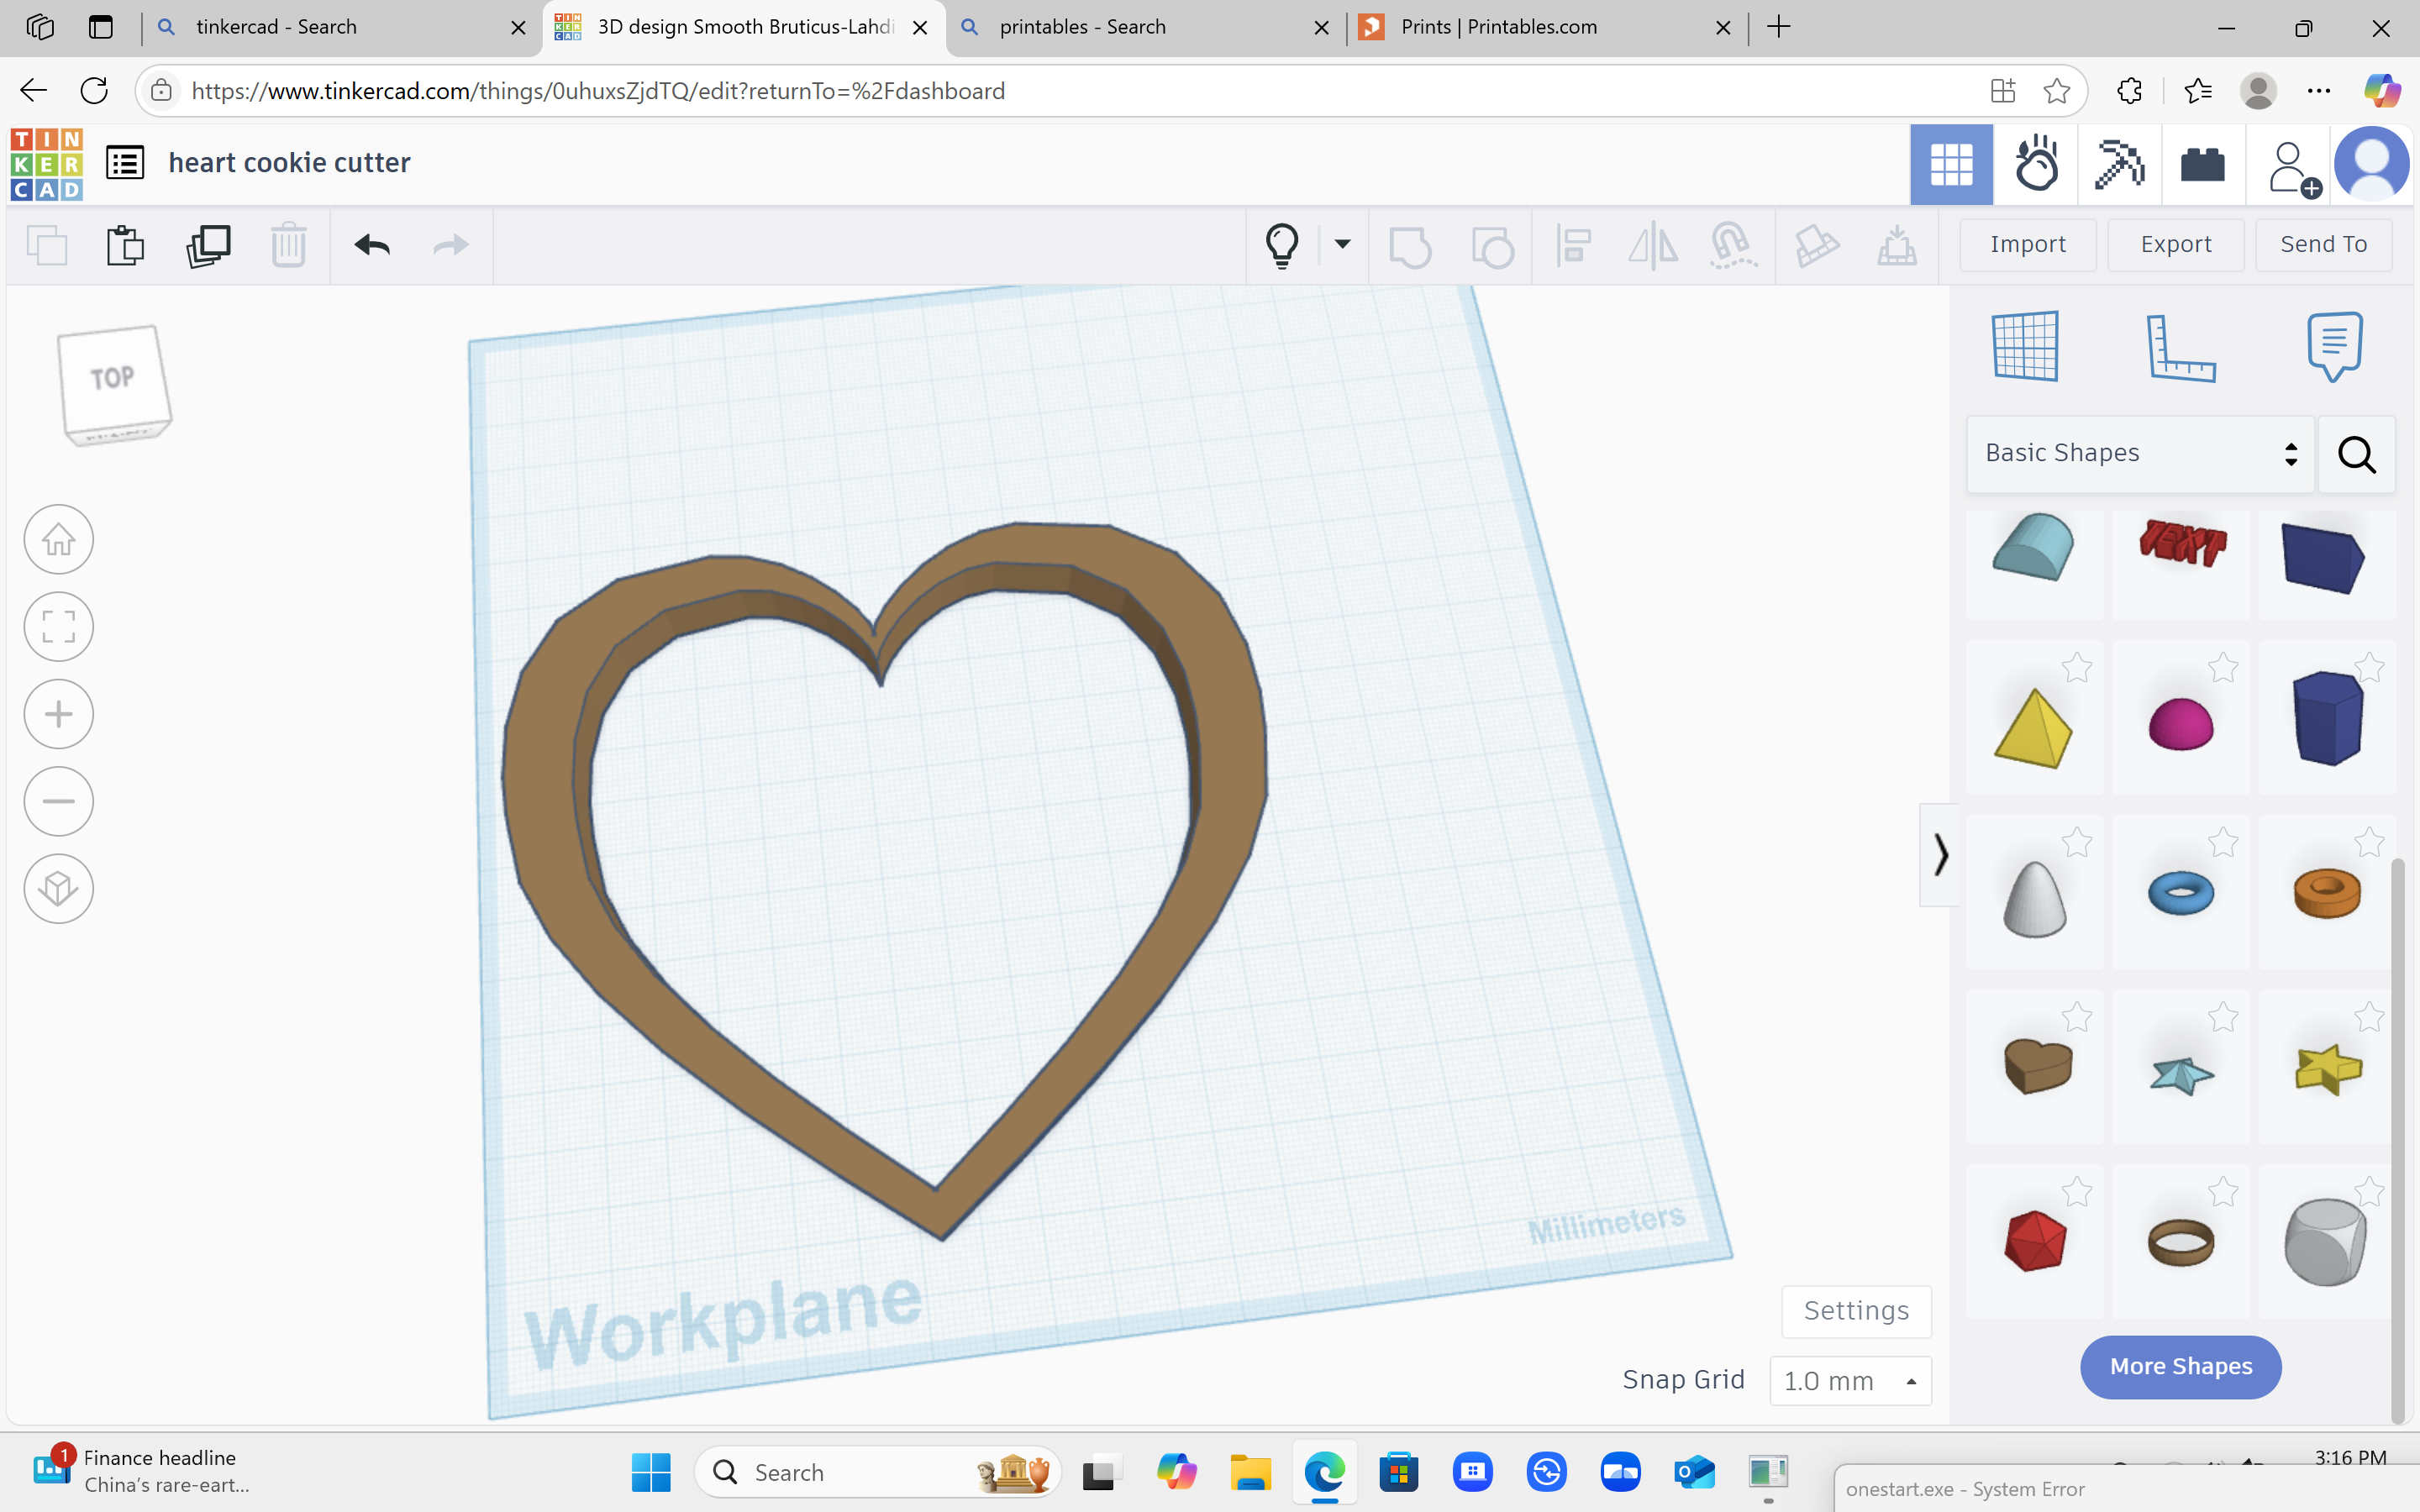2420x1512 pixels.
Task: Open the Snap Grid 1.0 mm dropdown
Action: [1850, 1381]
